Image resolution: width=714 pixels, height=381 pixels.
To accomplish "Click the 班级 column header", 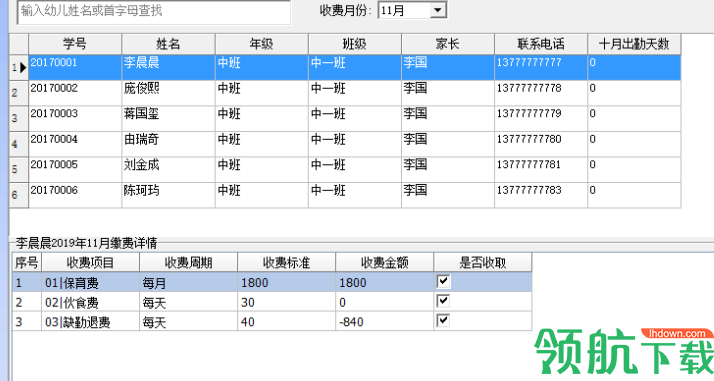I will pos(355,44).
